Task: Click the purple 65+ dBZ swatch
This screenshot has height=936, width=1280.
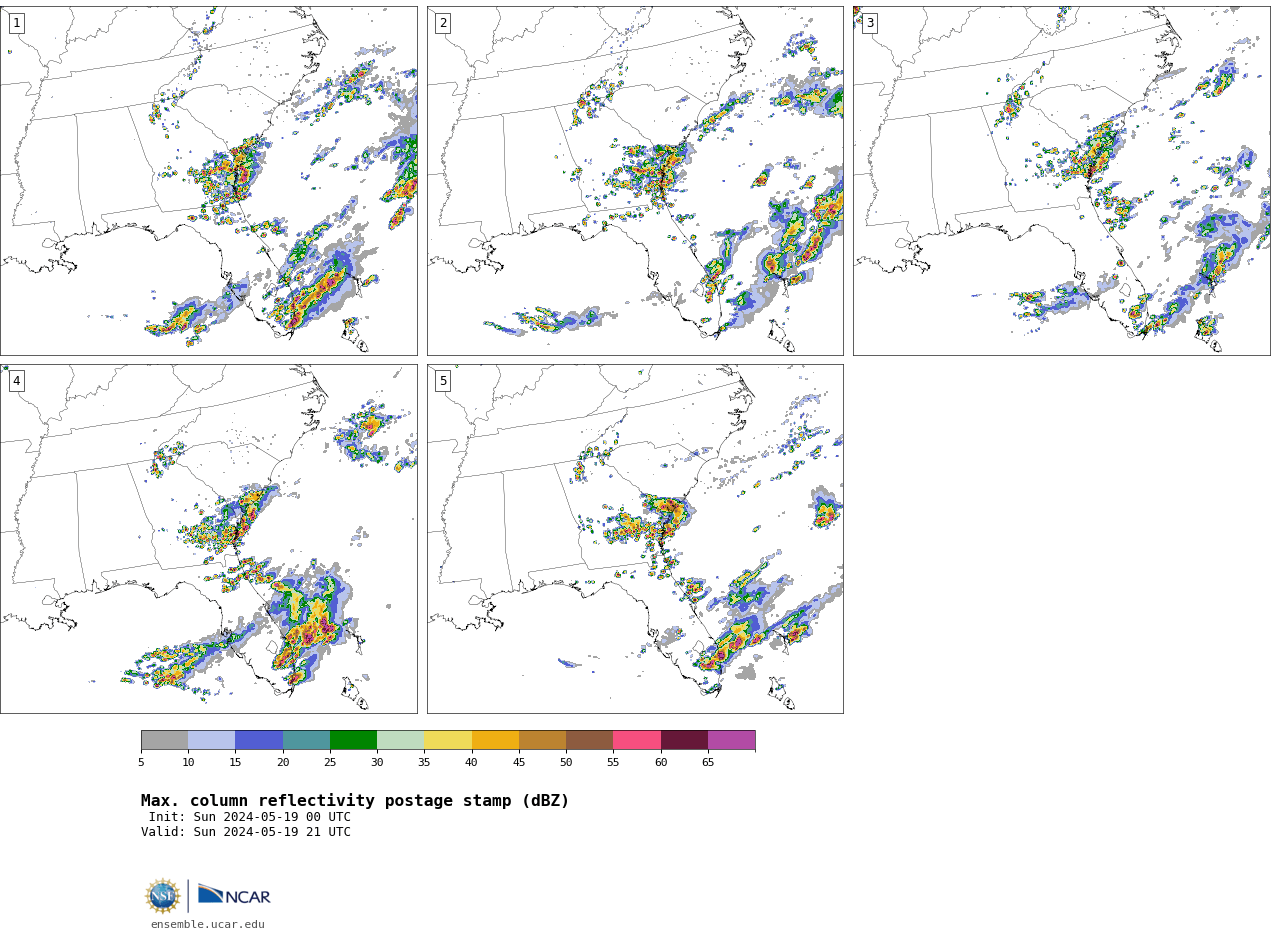Action: [x=731, y=740]
